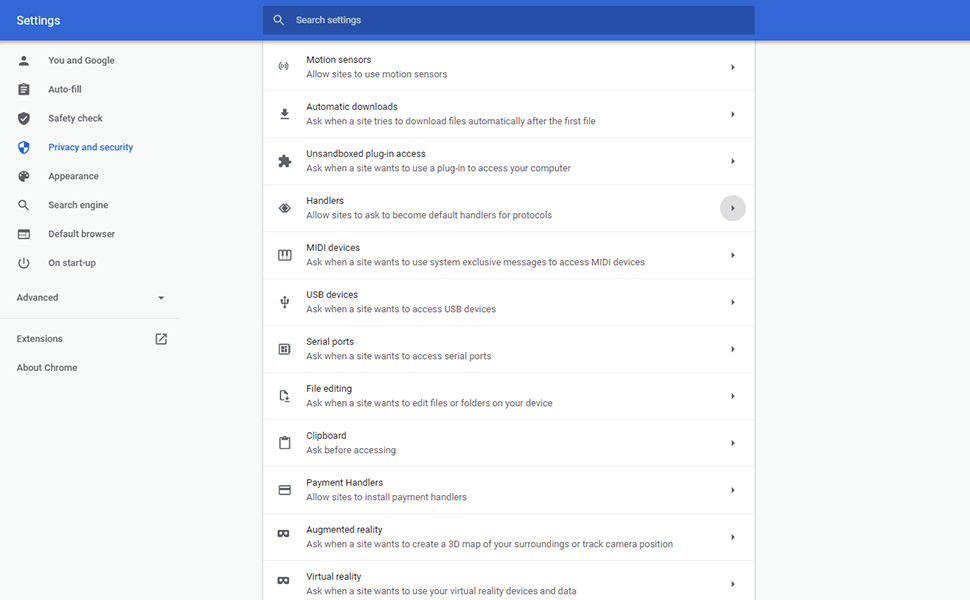Open File editing settings via its arrow

click(732, 396)
